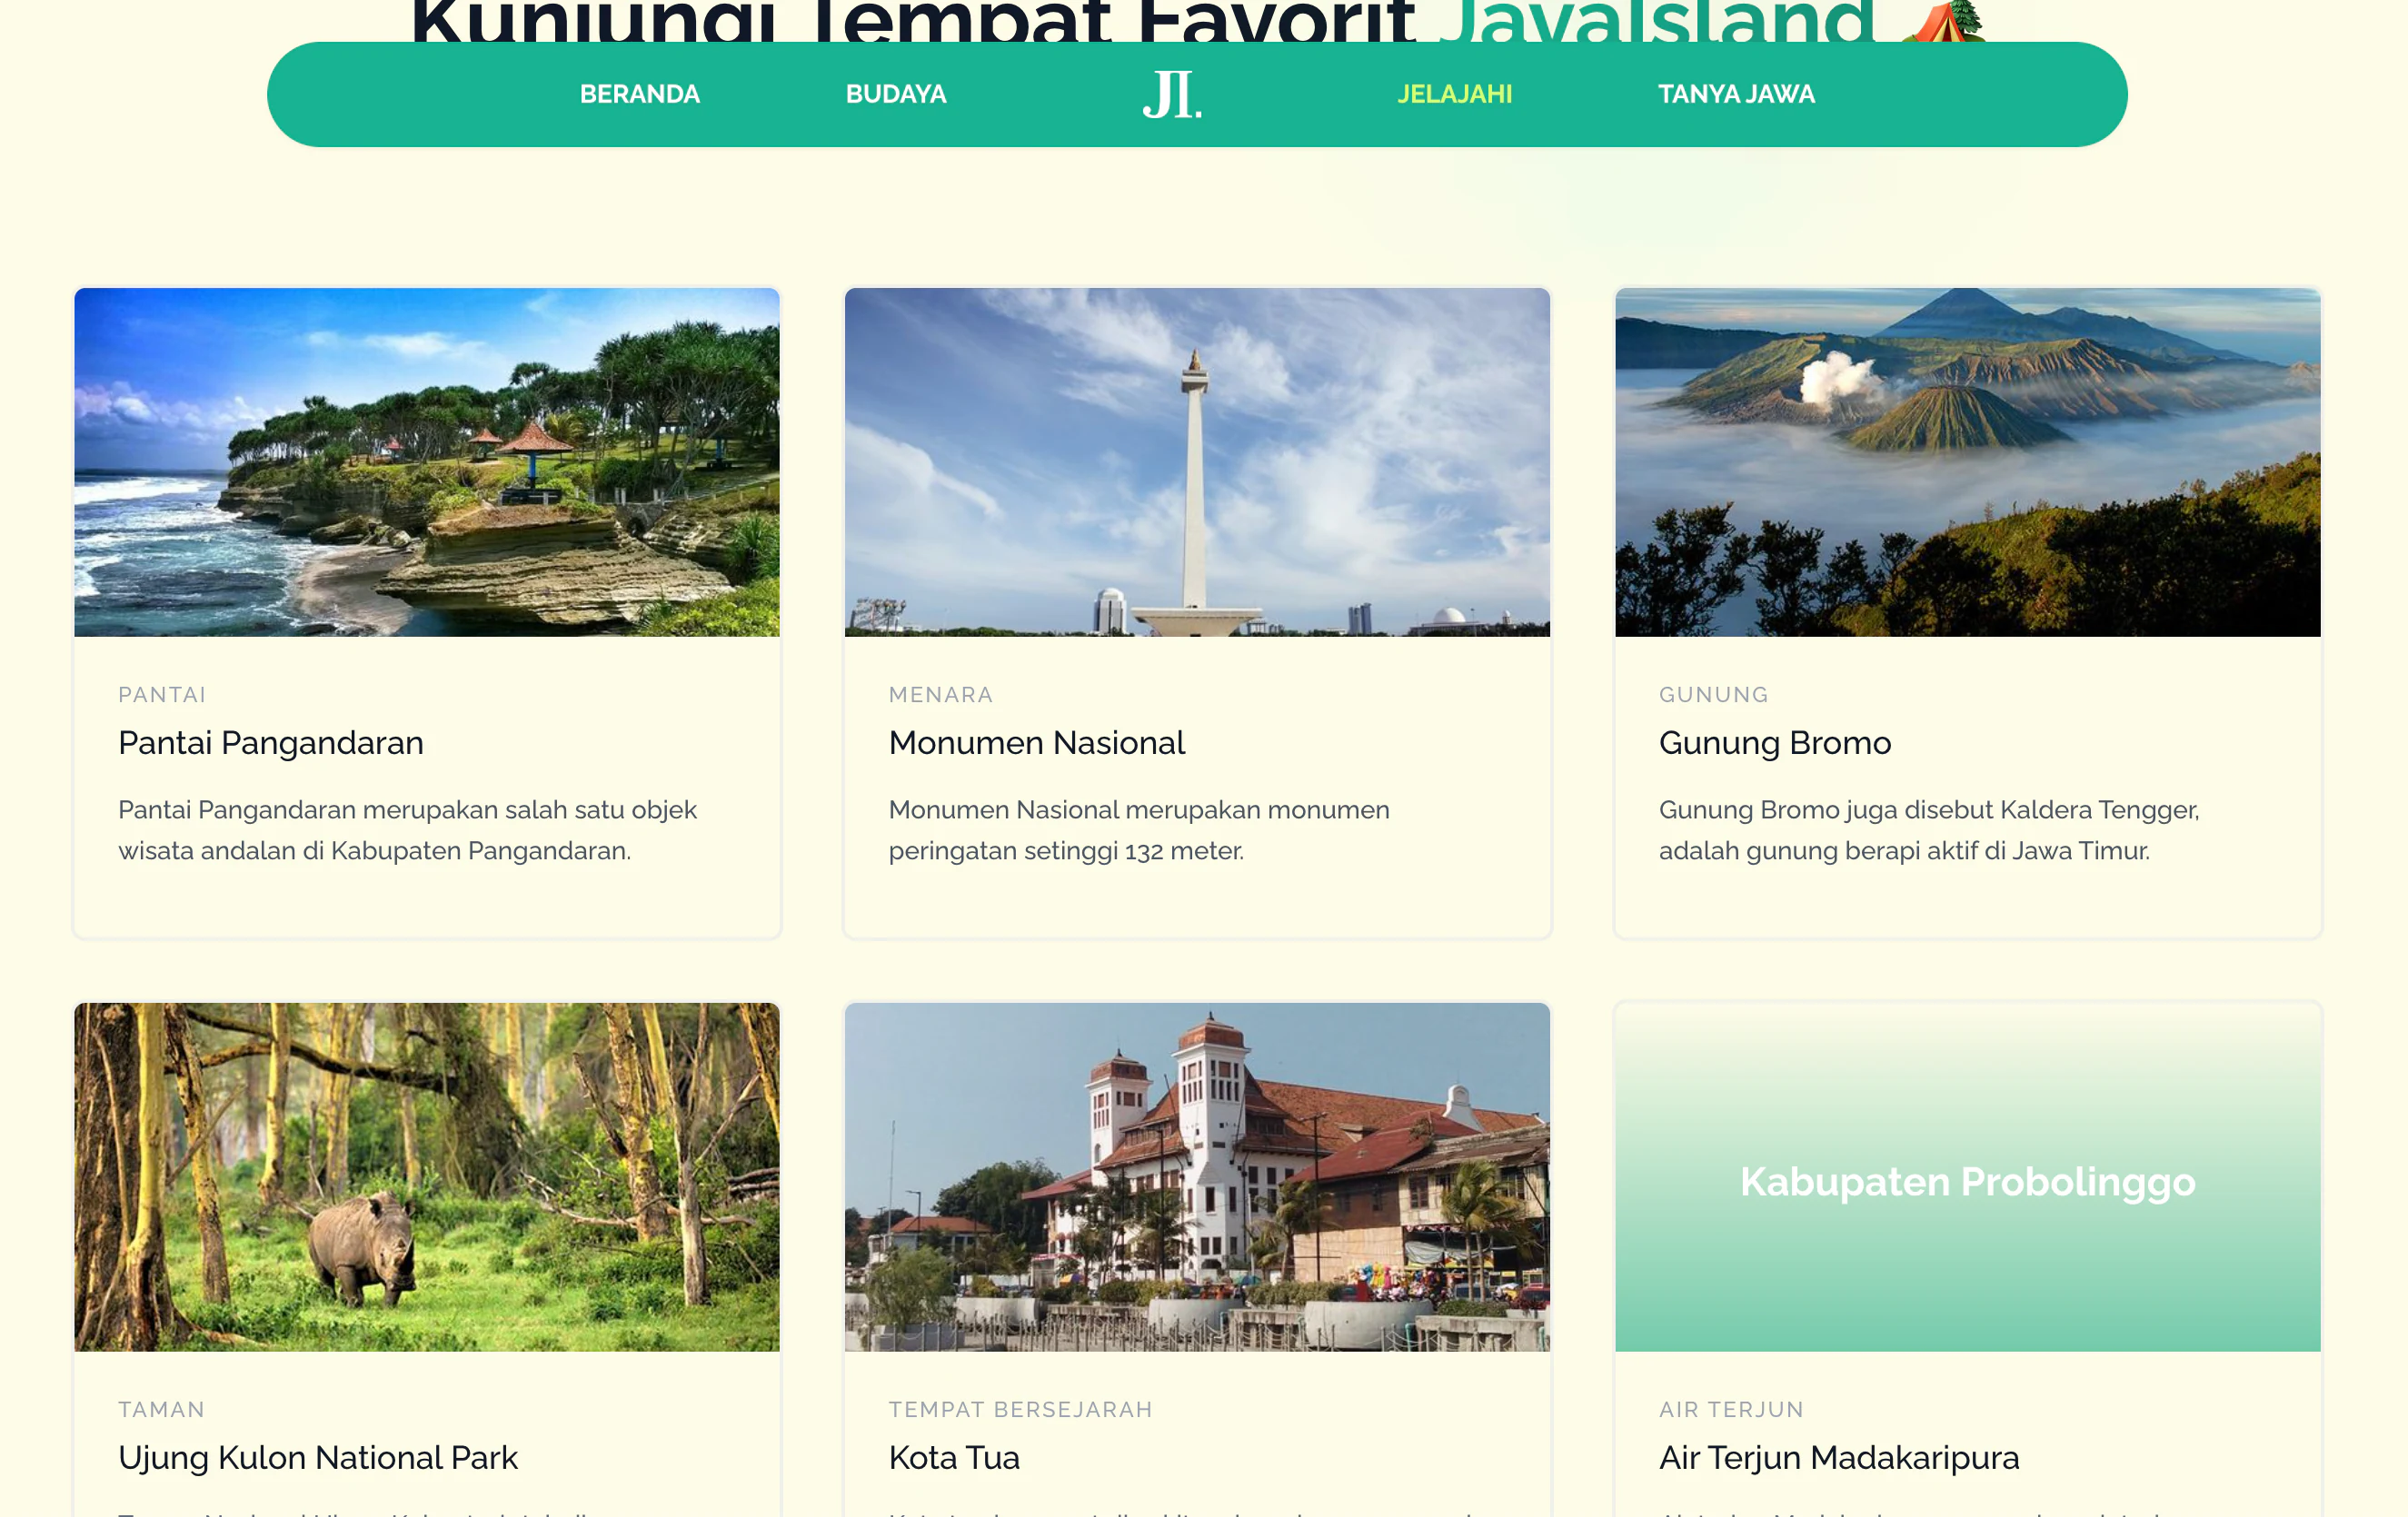Viewport: 2408px width, 1517px height.
Task: Click the JI. logo in navbar
Action: (x=1172, y=95)
